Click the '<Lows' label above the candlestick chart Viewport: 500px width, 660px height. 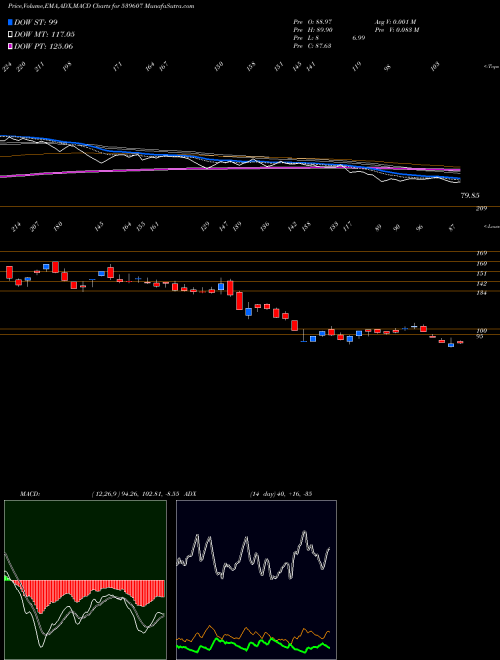click(x=491, y=226)
